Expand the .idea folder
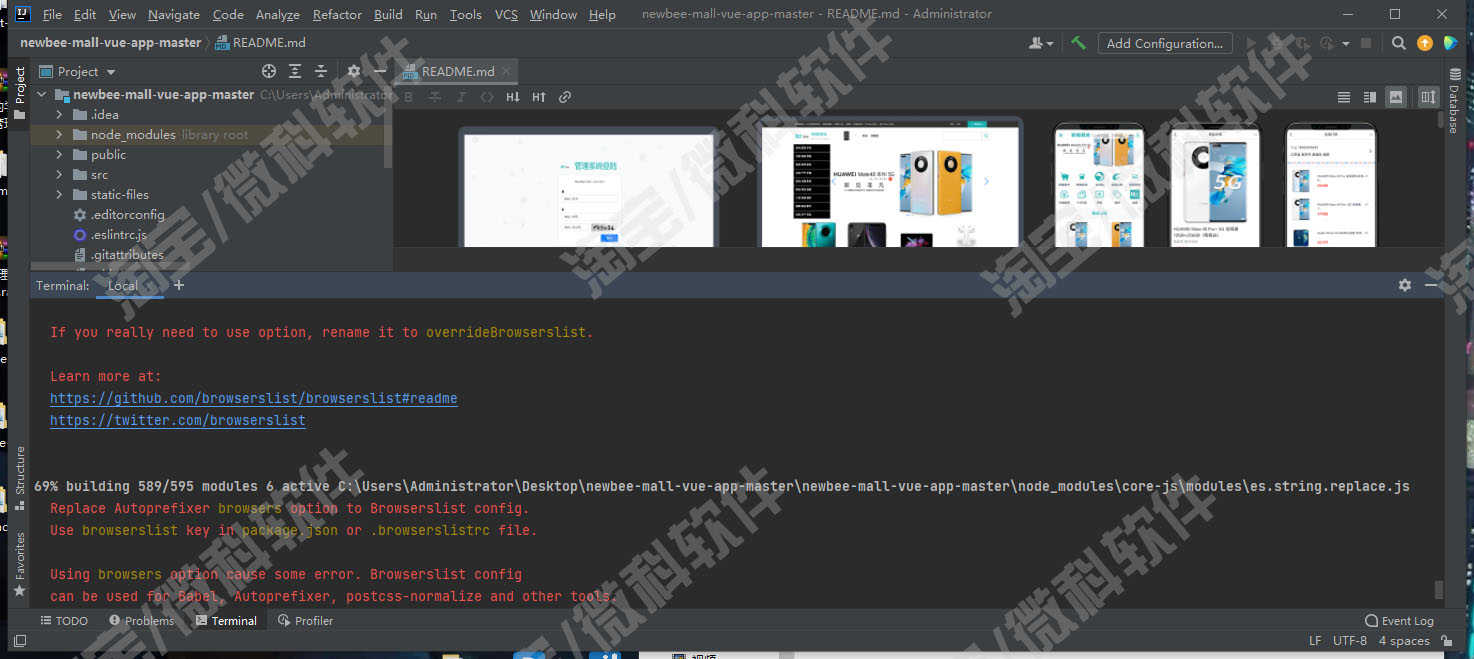Screen dimensions: 1474x659 pos(59,114)
